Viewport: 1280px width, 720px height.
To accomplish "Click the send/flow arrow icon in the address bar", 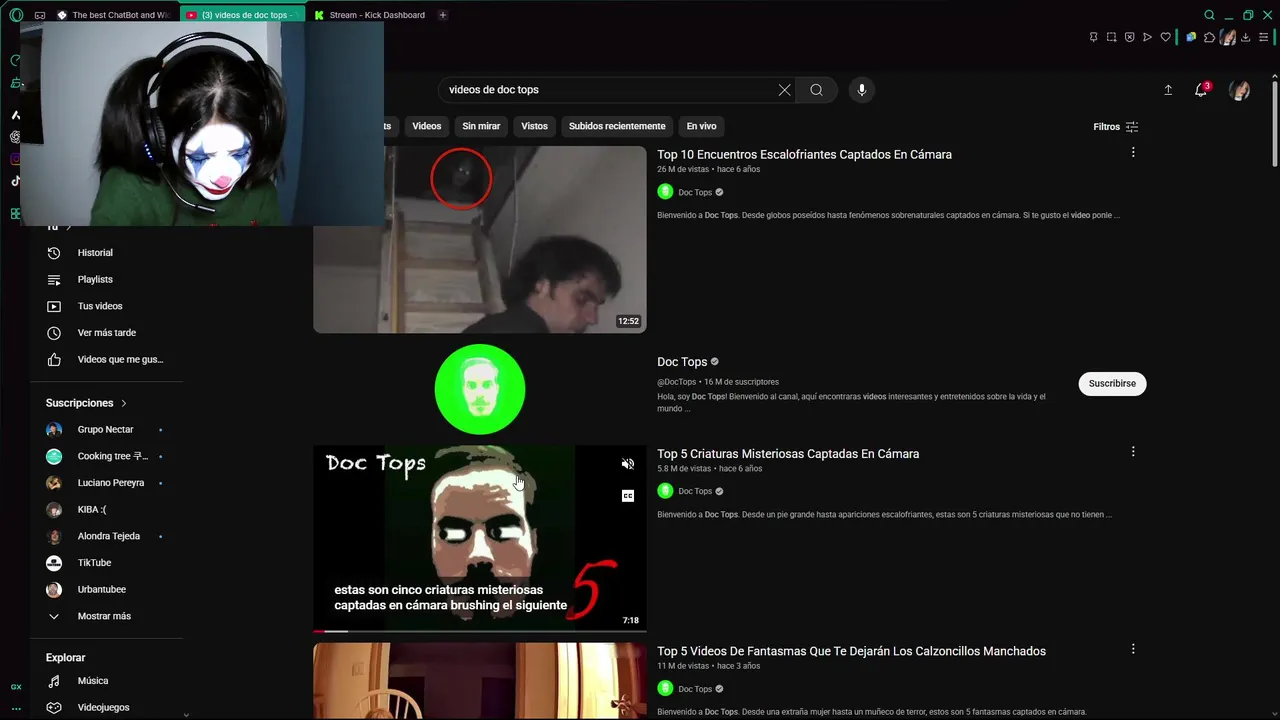I will [x=1147, y=37].
